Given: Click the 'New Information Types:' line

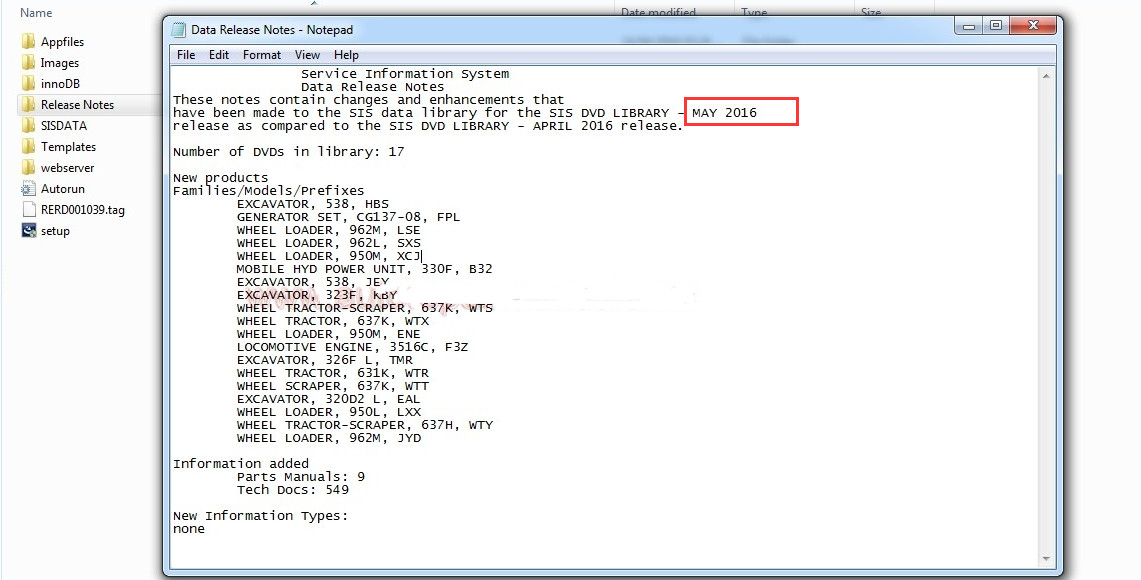Looking at the screenshot, I should (261, 516).
